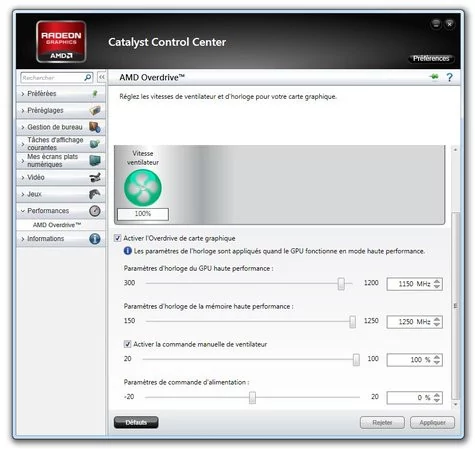This screenshot has height=452, width=475.
Task: Expand the Vidéo section chevron
Action: coord(23,178)
